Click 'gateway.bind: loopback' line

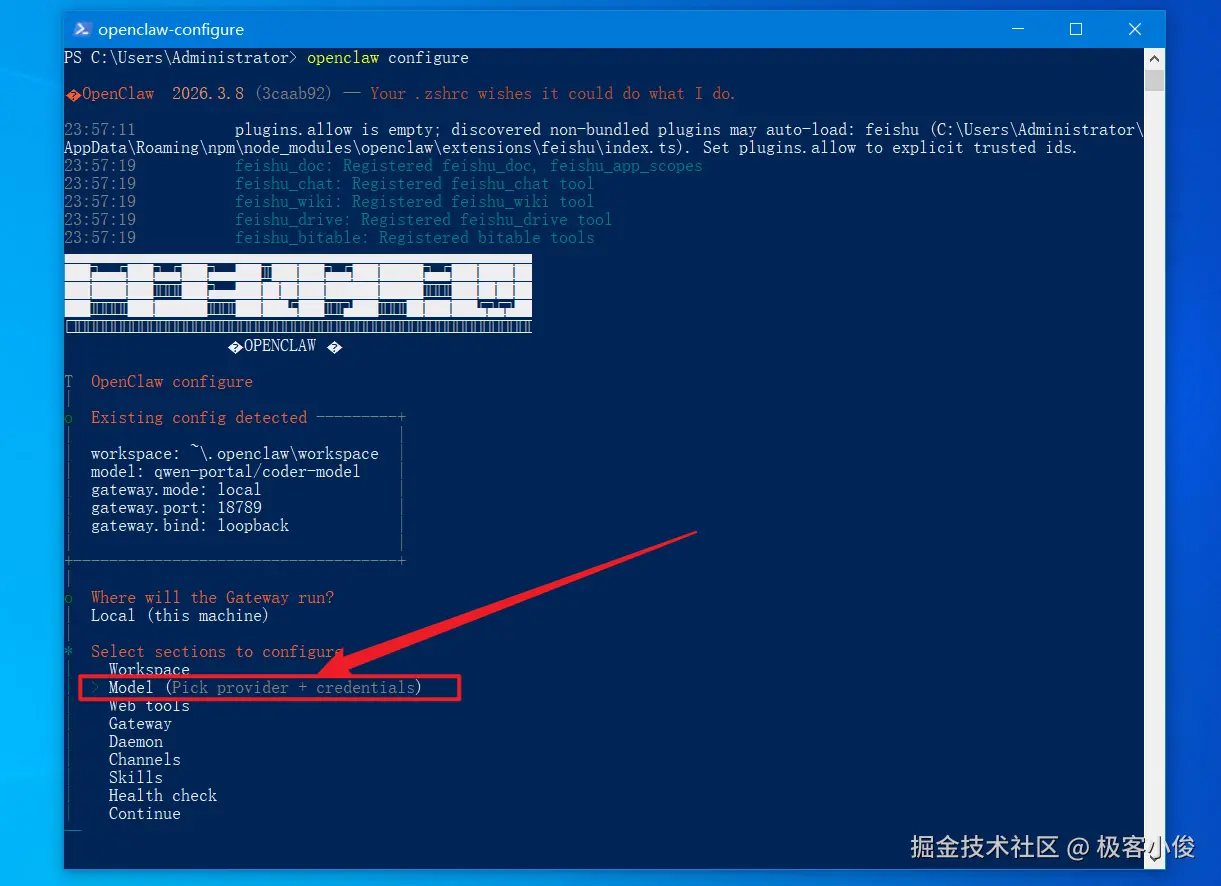pos(190,525)
